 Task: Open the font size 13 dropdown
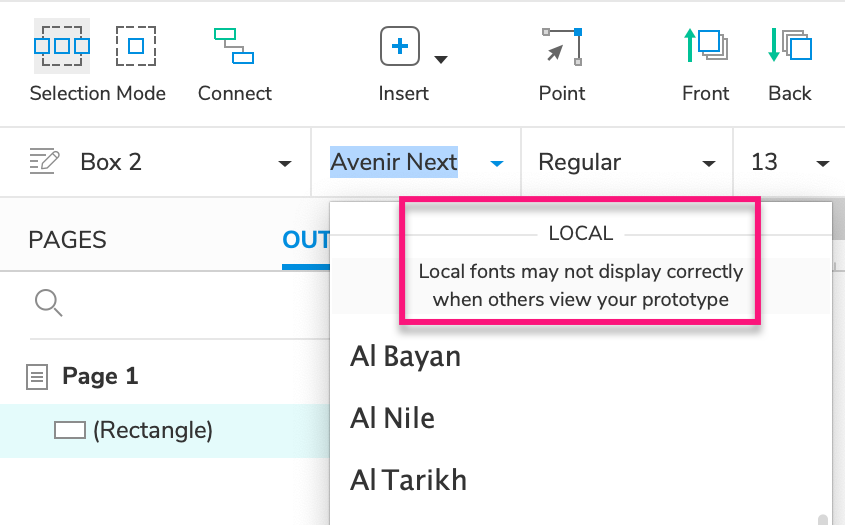click(823, 163)
